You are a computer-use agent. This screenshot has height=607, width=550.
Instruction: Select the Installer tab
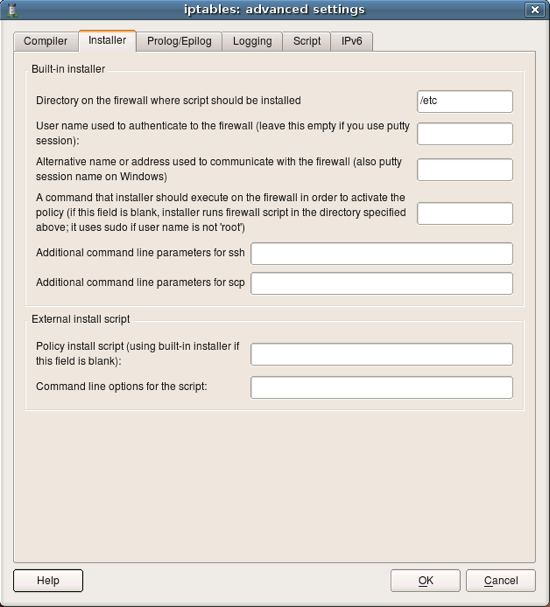click(107, 40)
